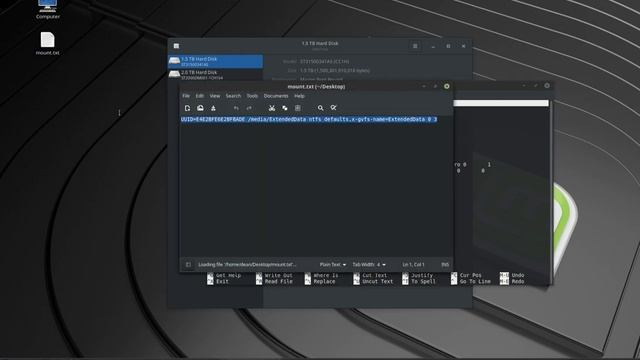Open the Plain Text language dropdown
Image resolution: width=640 pixels, height=360 pixels.
(x=333, y=264)
